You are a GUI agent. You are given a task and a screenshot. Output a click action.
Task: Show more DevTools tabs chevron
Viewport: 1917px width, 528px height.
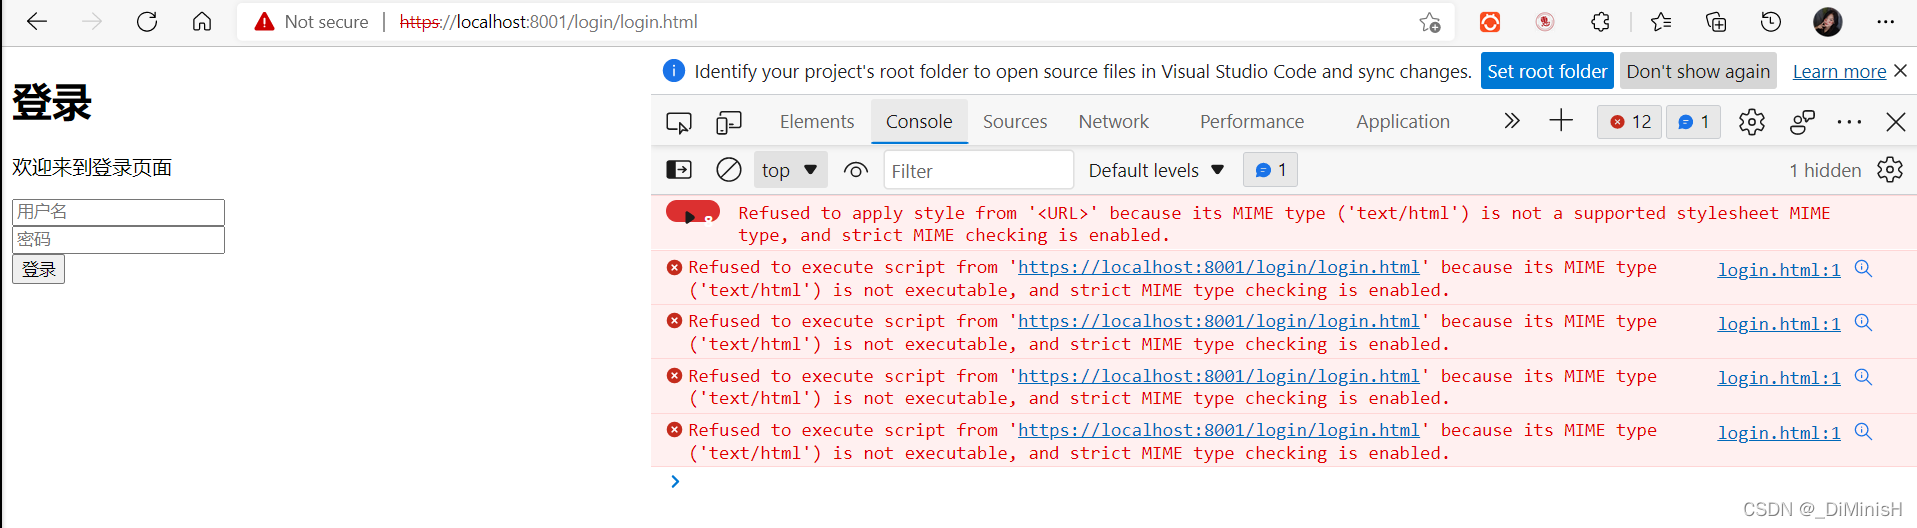tap(1512, 121)
